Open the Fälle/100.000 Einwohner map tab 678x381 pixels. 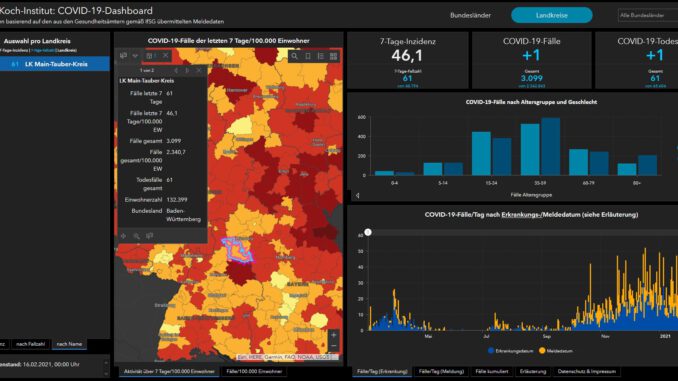pos(254,371)
